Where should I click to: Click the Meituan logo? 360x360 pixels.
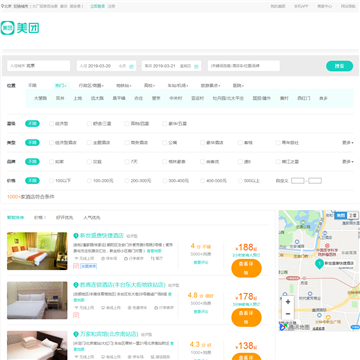[x=20, y=28]
